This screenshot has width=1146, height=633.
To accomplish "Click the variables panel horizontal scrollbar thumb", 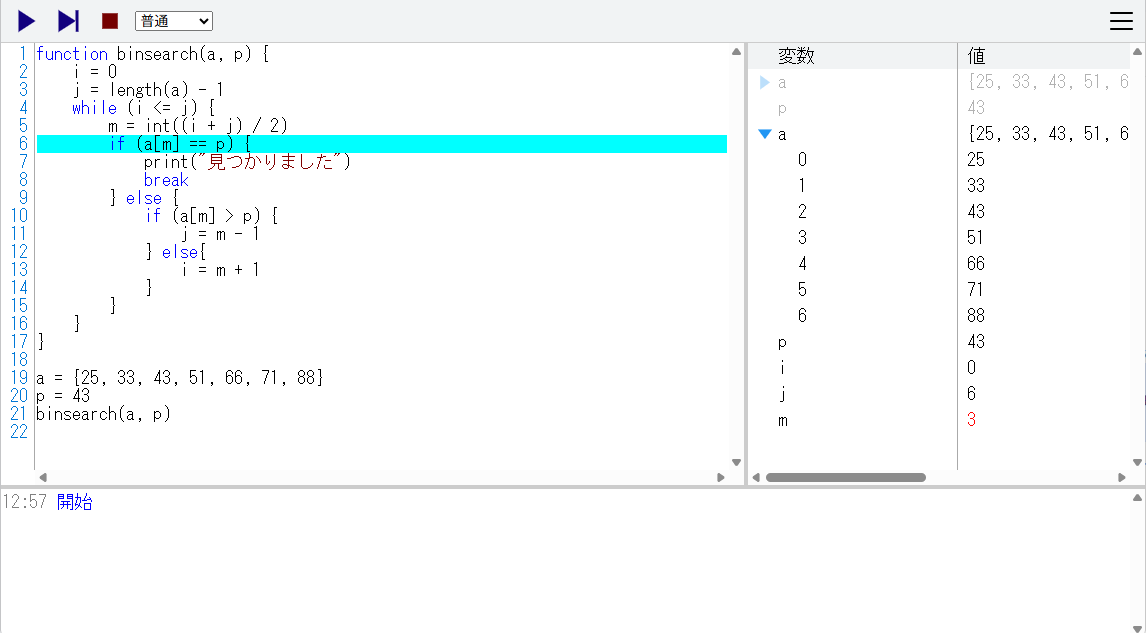I will click(846, 477).
